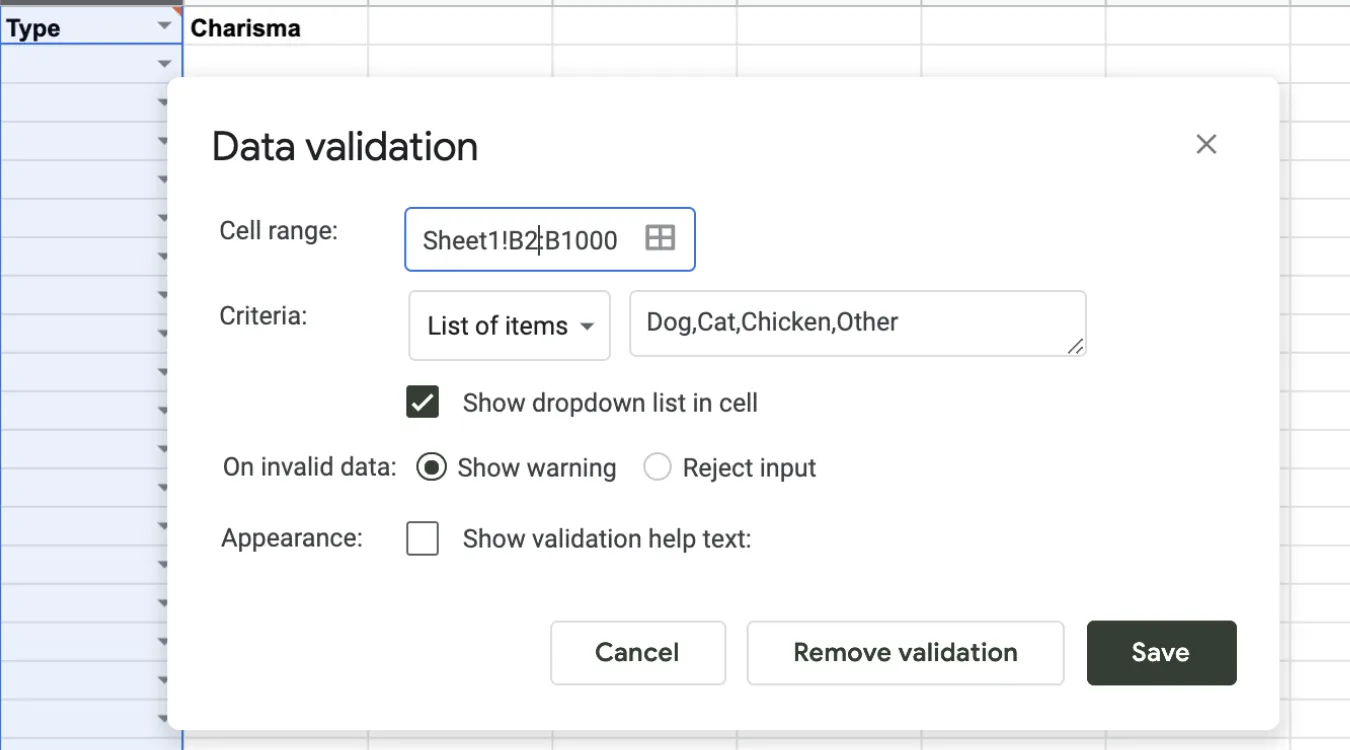Open the filter arrow on the Type header

[163, 24]
